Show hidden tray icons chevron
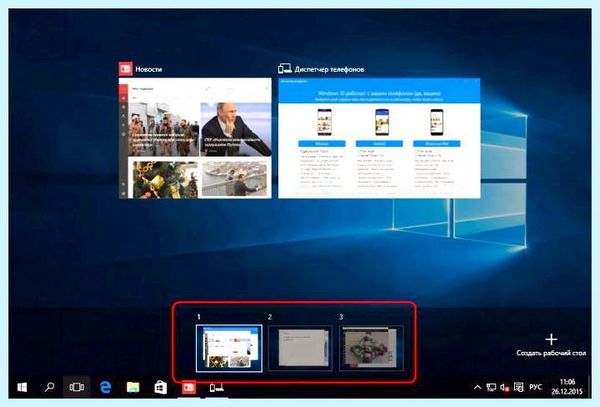The width and height of the screenshot is (600, 407). click(477, 387)
